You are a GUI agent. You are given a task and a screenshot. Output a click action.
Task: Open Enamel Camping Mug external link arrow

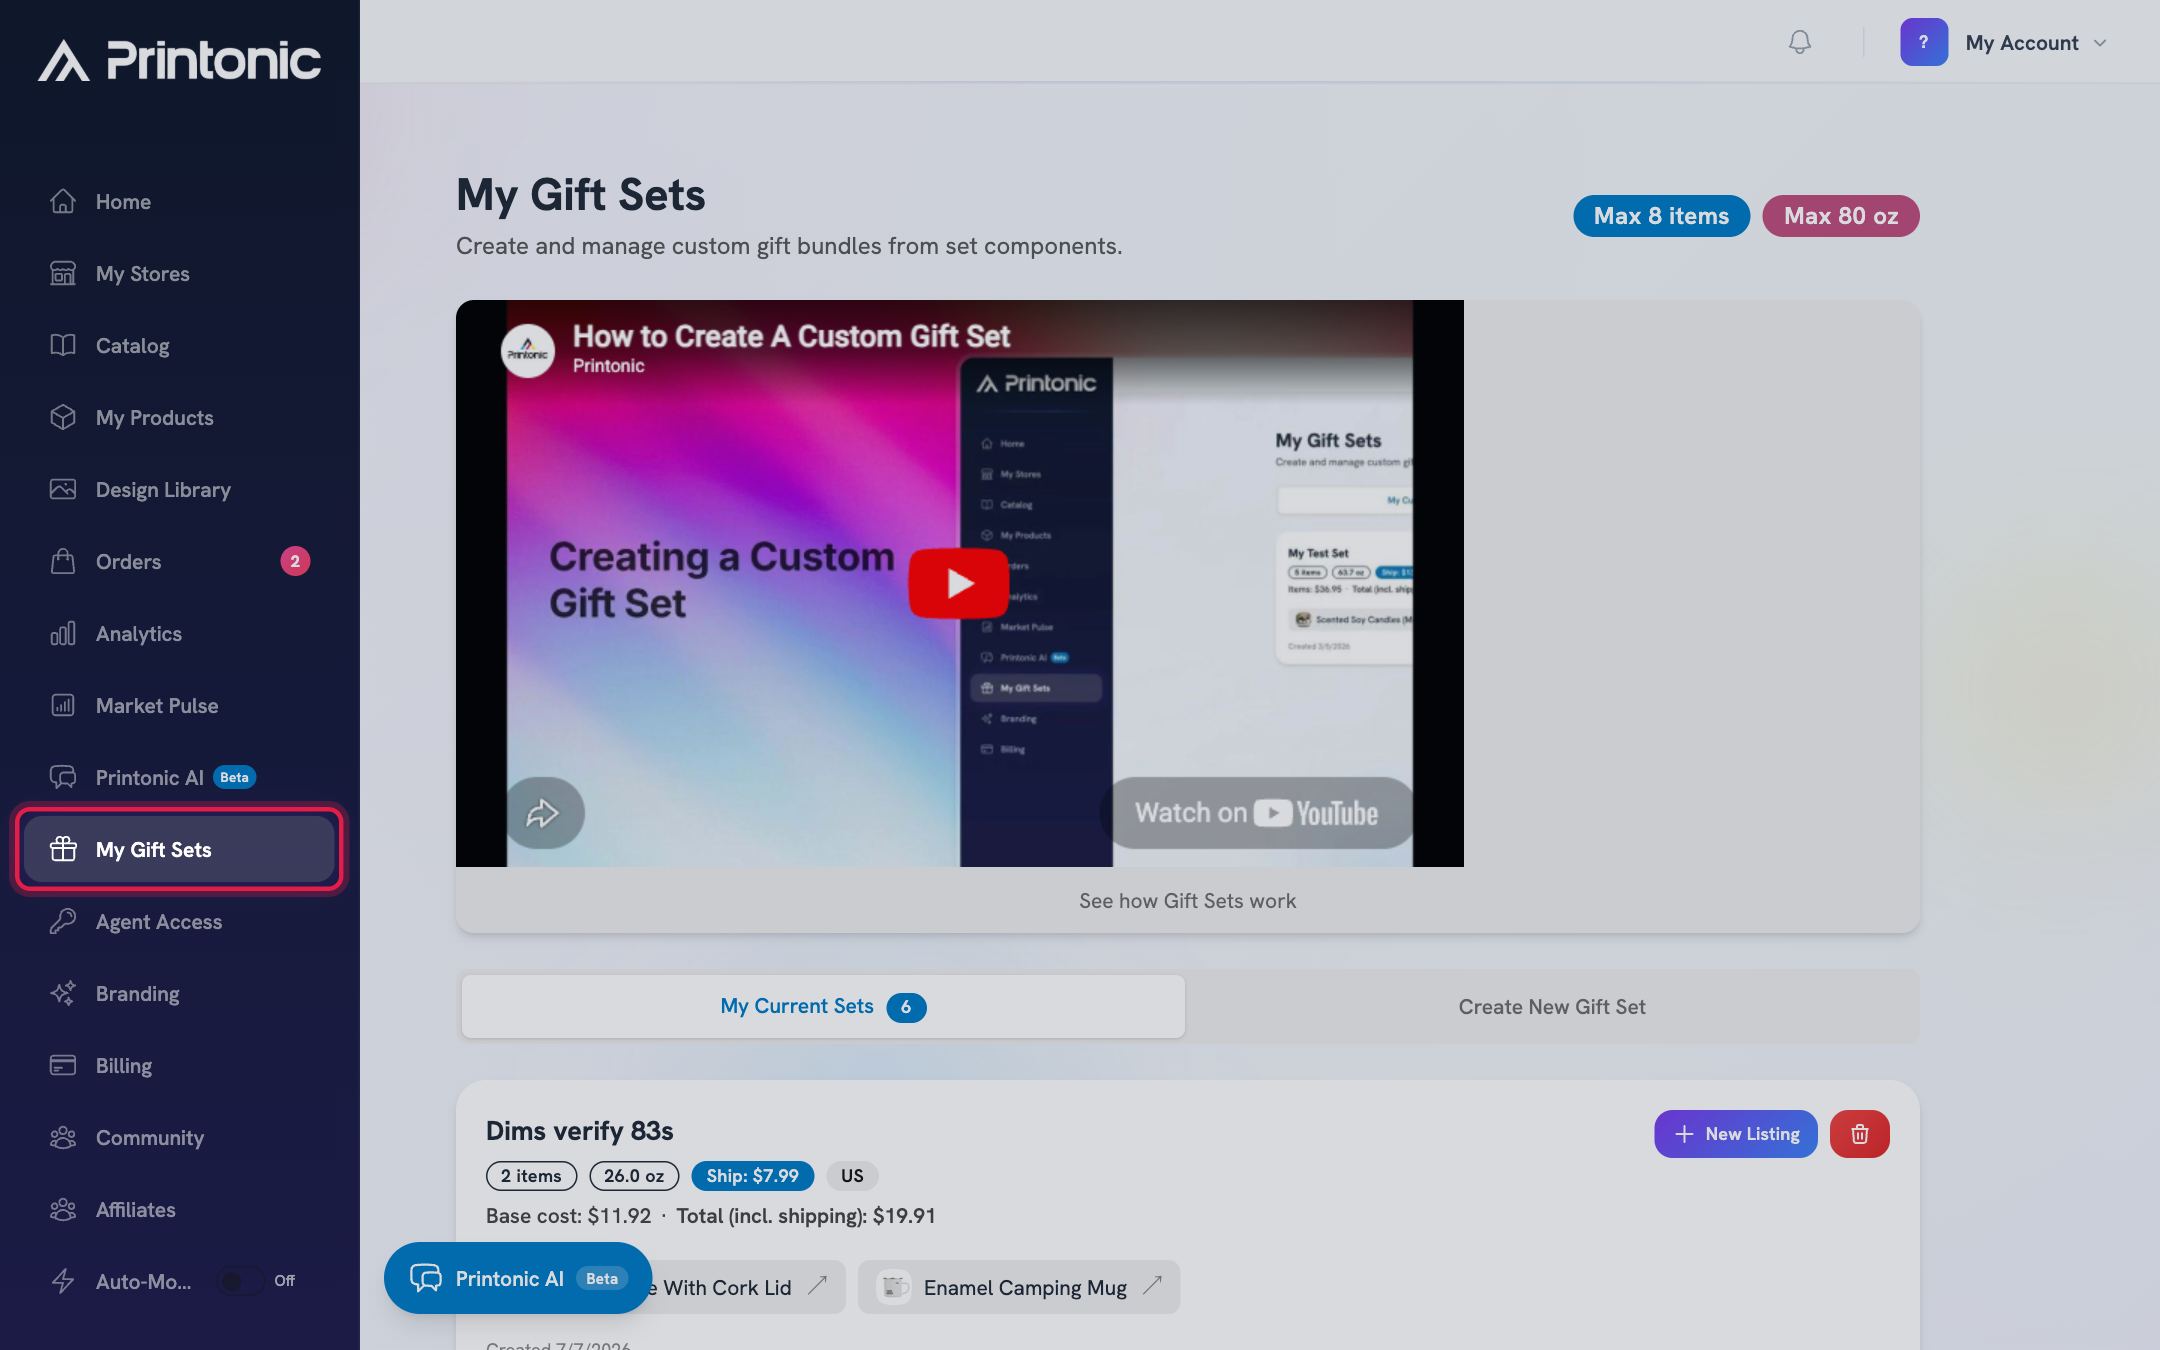point(1153,1285)
